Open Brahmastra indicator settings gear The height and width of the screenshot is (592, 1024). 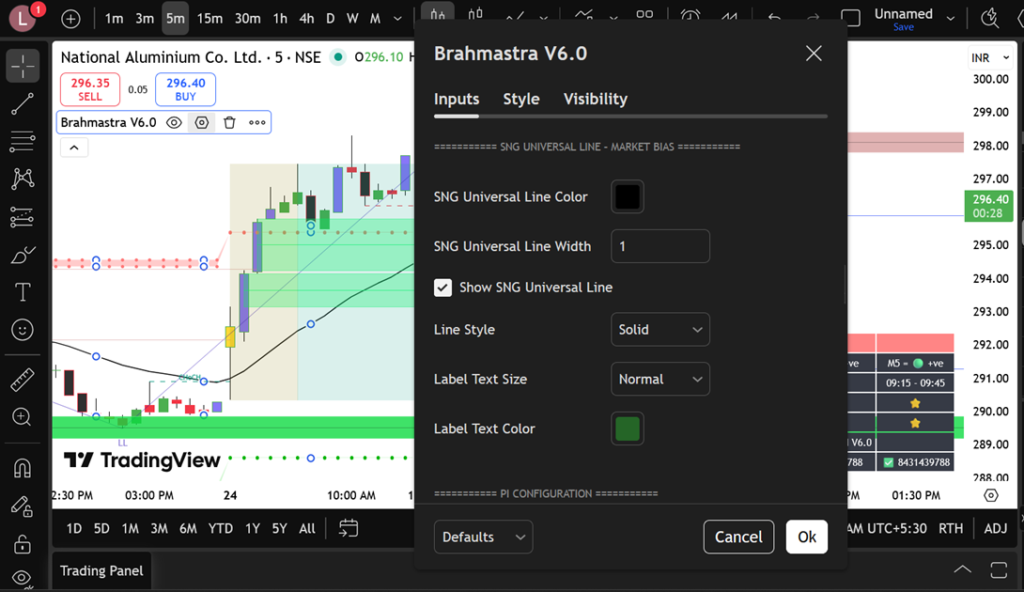pyautogui.click(x=201, y=122)
